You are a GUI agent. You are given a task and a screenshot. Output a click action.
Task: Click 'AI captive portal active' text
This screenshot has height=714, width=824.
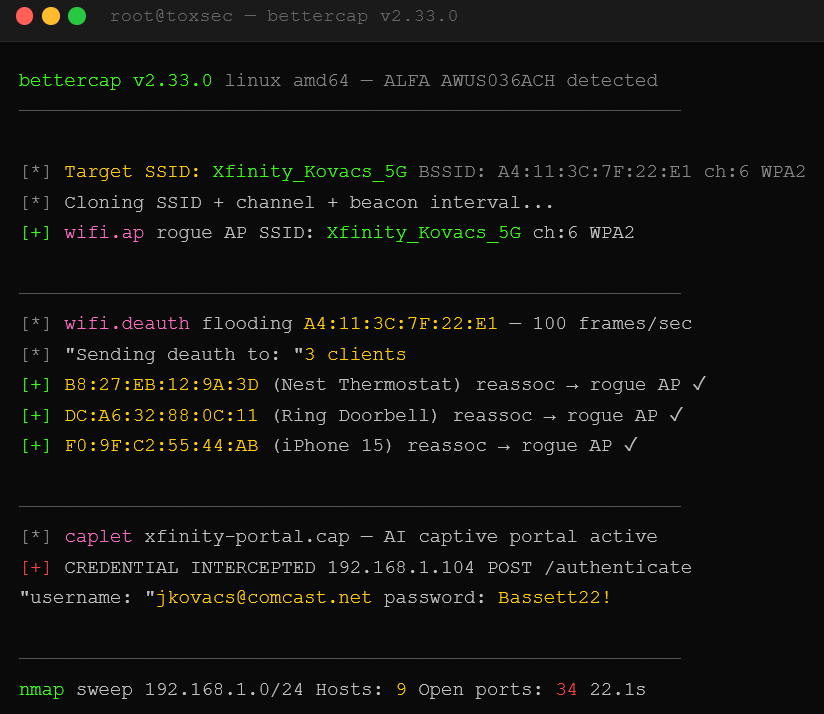point(521,536)
